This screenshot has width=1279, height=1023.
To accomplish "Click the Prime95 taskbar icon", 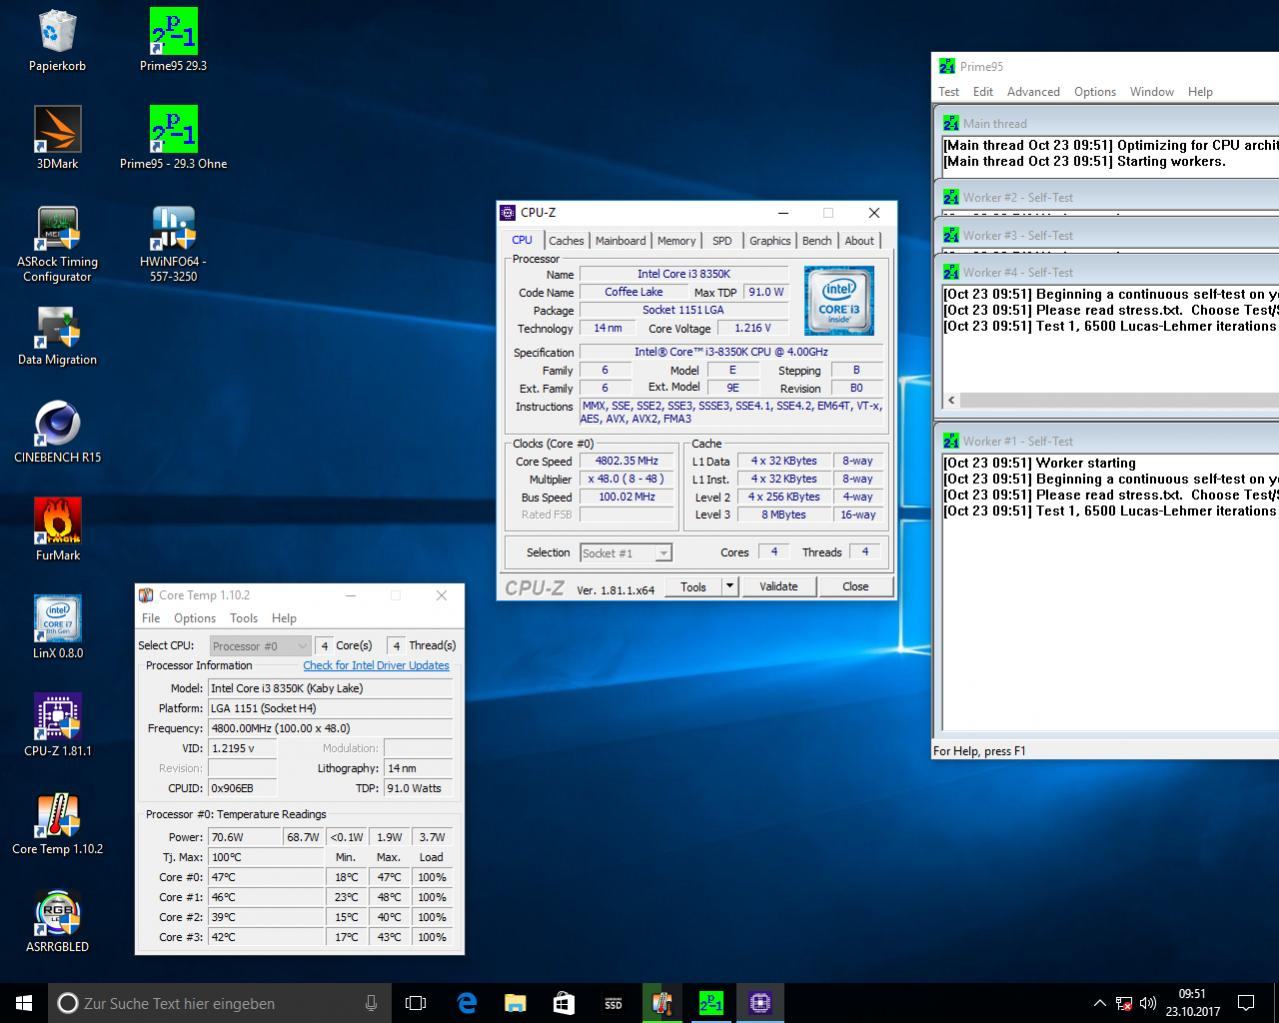I will [711, 1003].
